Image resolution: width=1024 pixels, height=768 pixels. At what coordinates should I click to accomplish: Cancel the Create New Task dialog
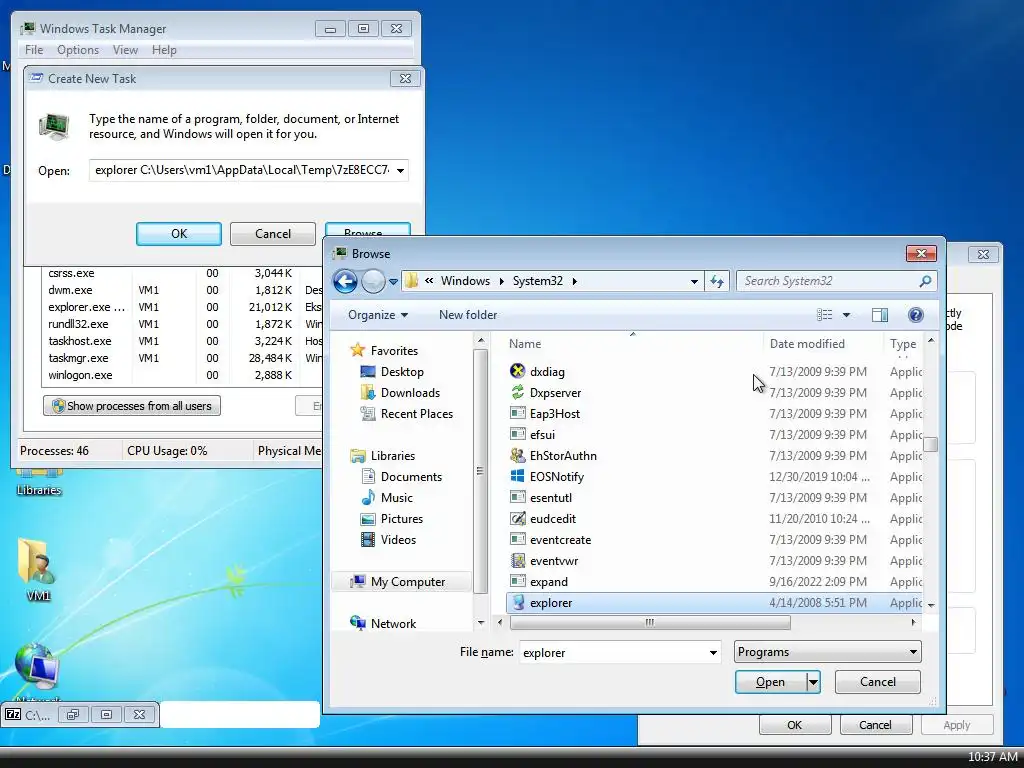pyautogui.click(x=273, y=234)
